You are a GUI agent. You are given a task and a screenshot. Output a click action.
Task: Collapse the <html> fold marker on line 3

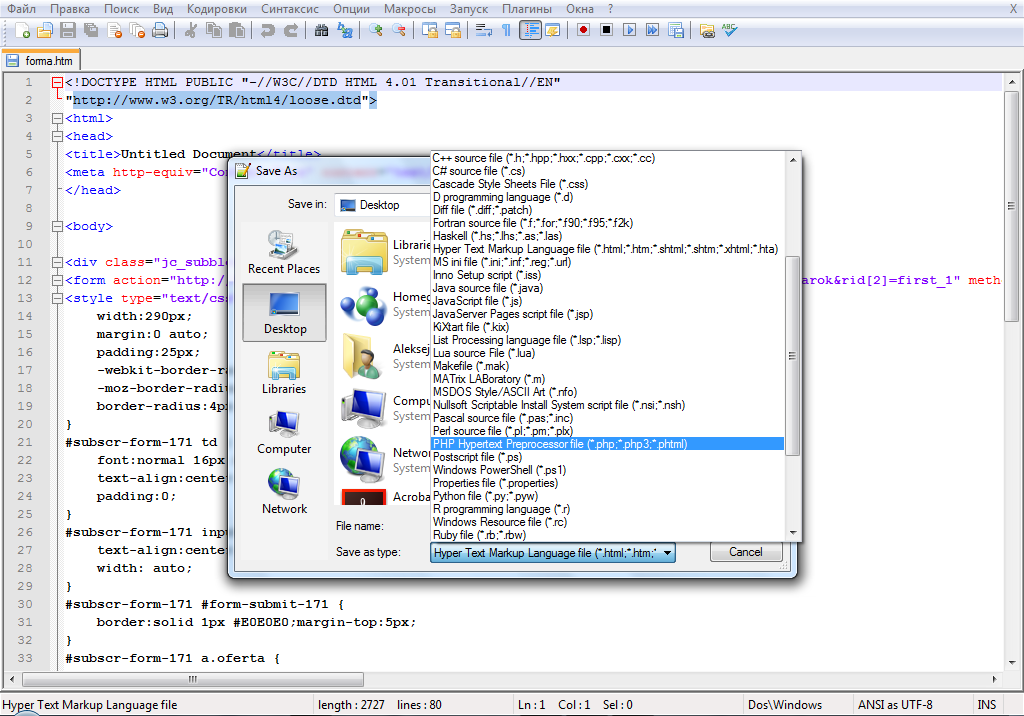(x=57, y=118)
